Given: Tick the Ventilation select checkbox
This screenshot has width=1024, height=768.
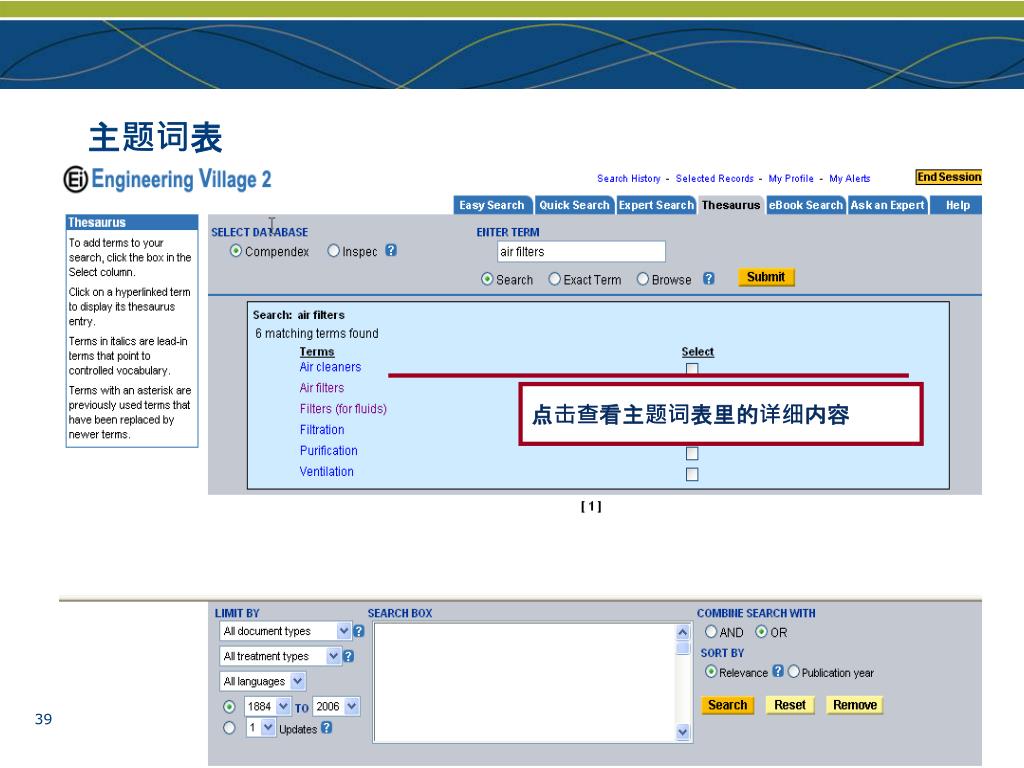Looking at the screenshot, I should point(692,474).
